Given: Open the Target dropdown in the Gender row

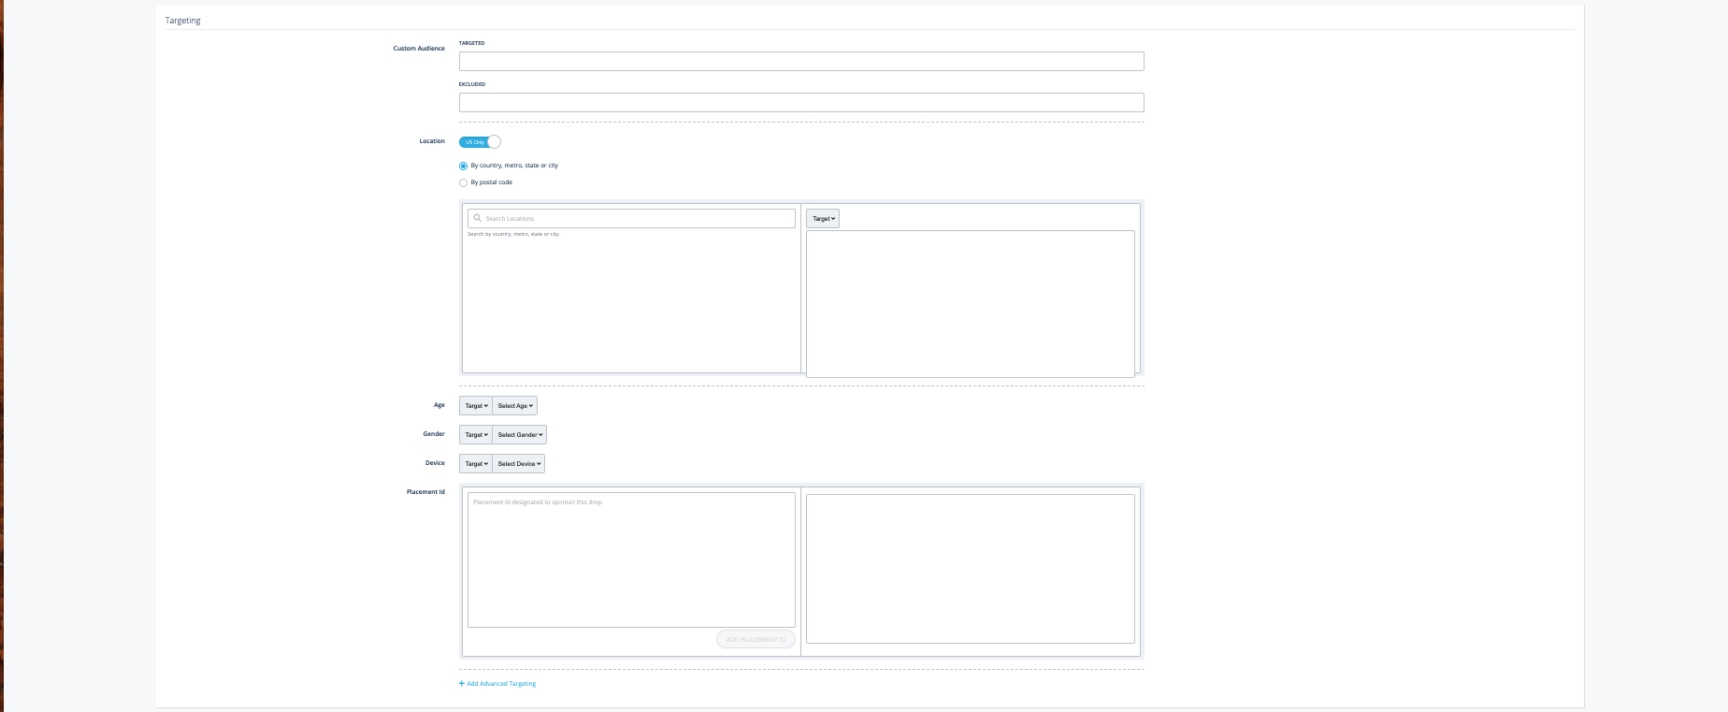Looking at the screenshot, I should (x=476, y=435).
